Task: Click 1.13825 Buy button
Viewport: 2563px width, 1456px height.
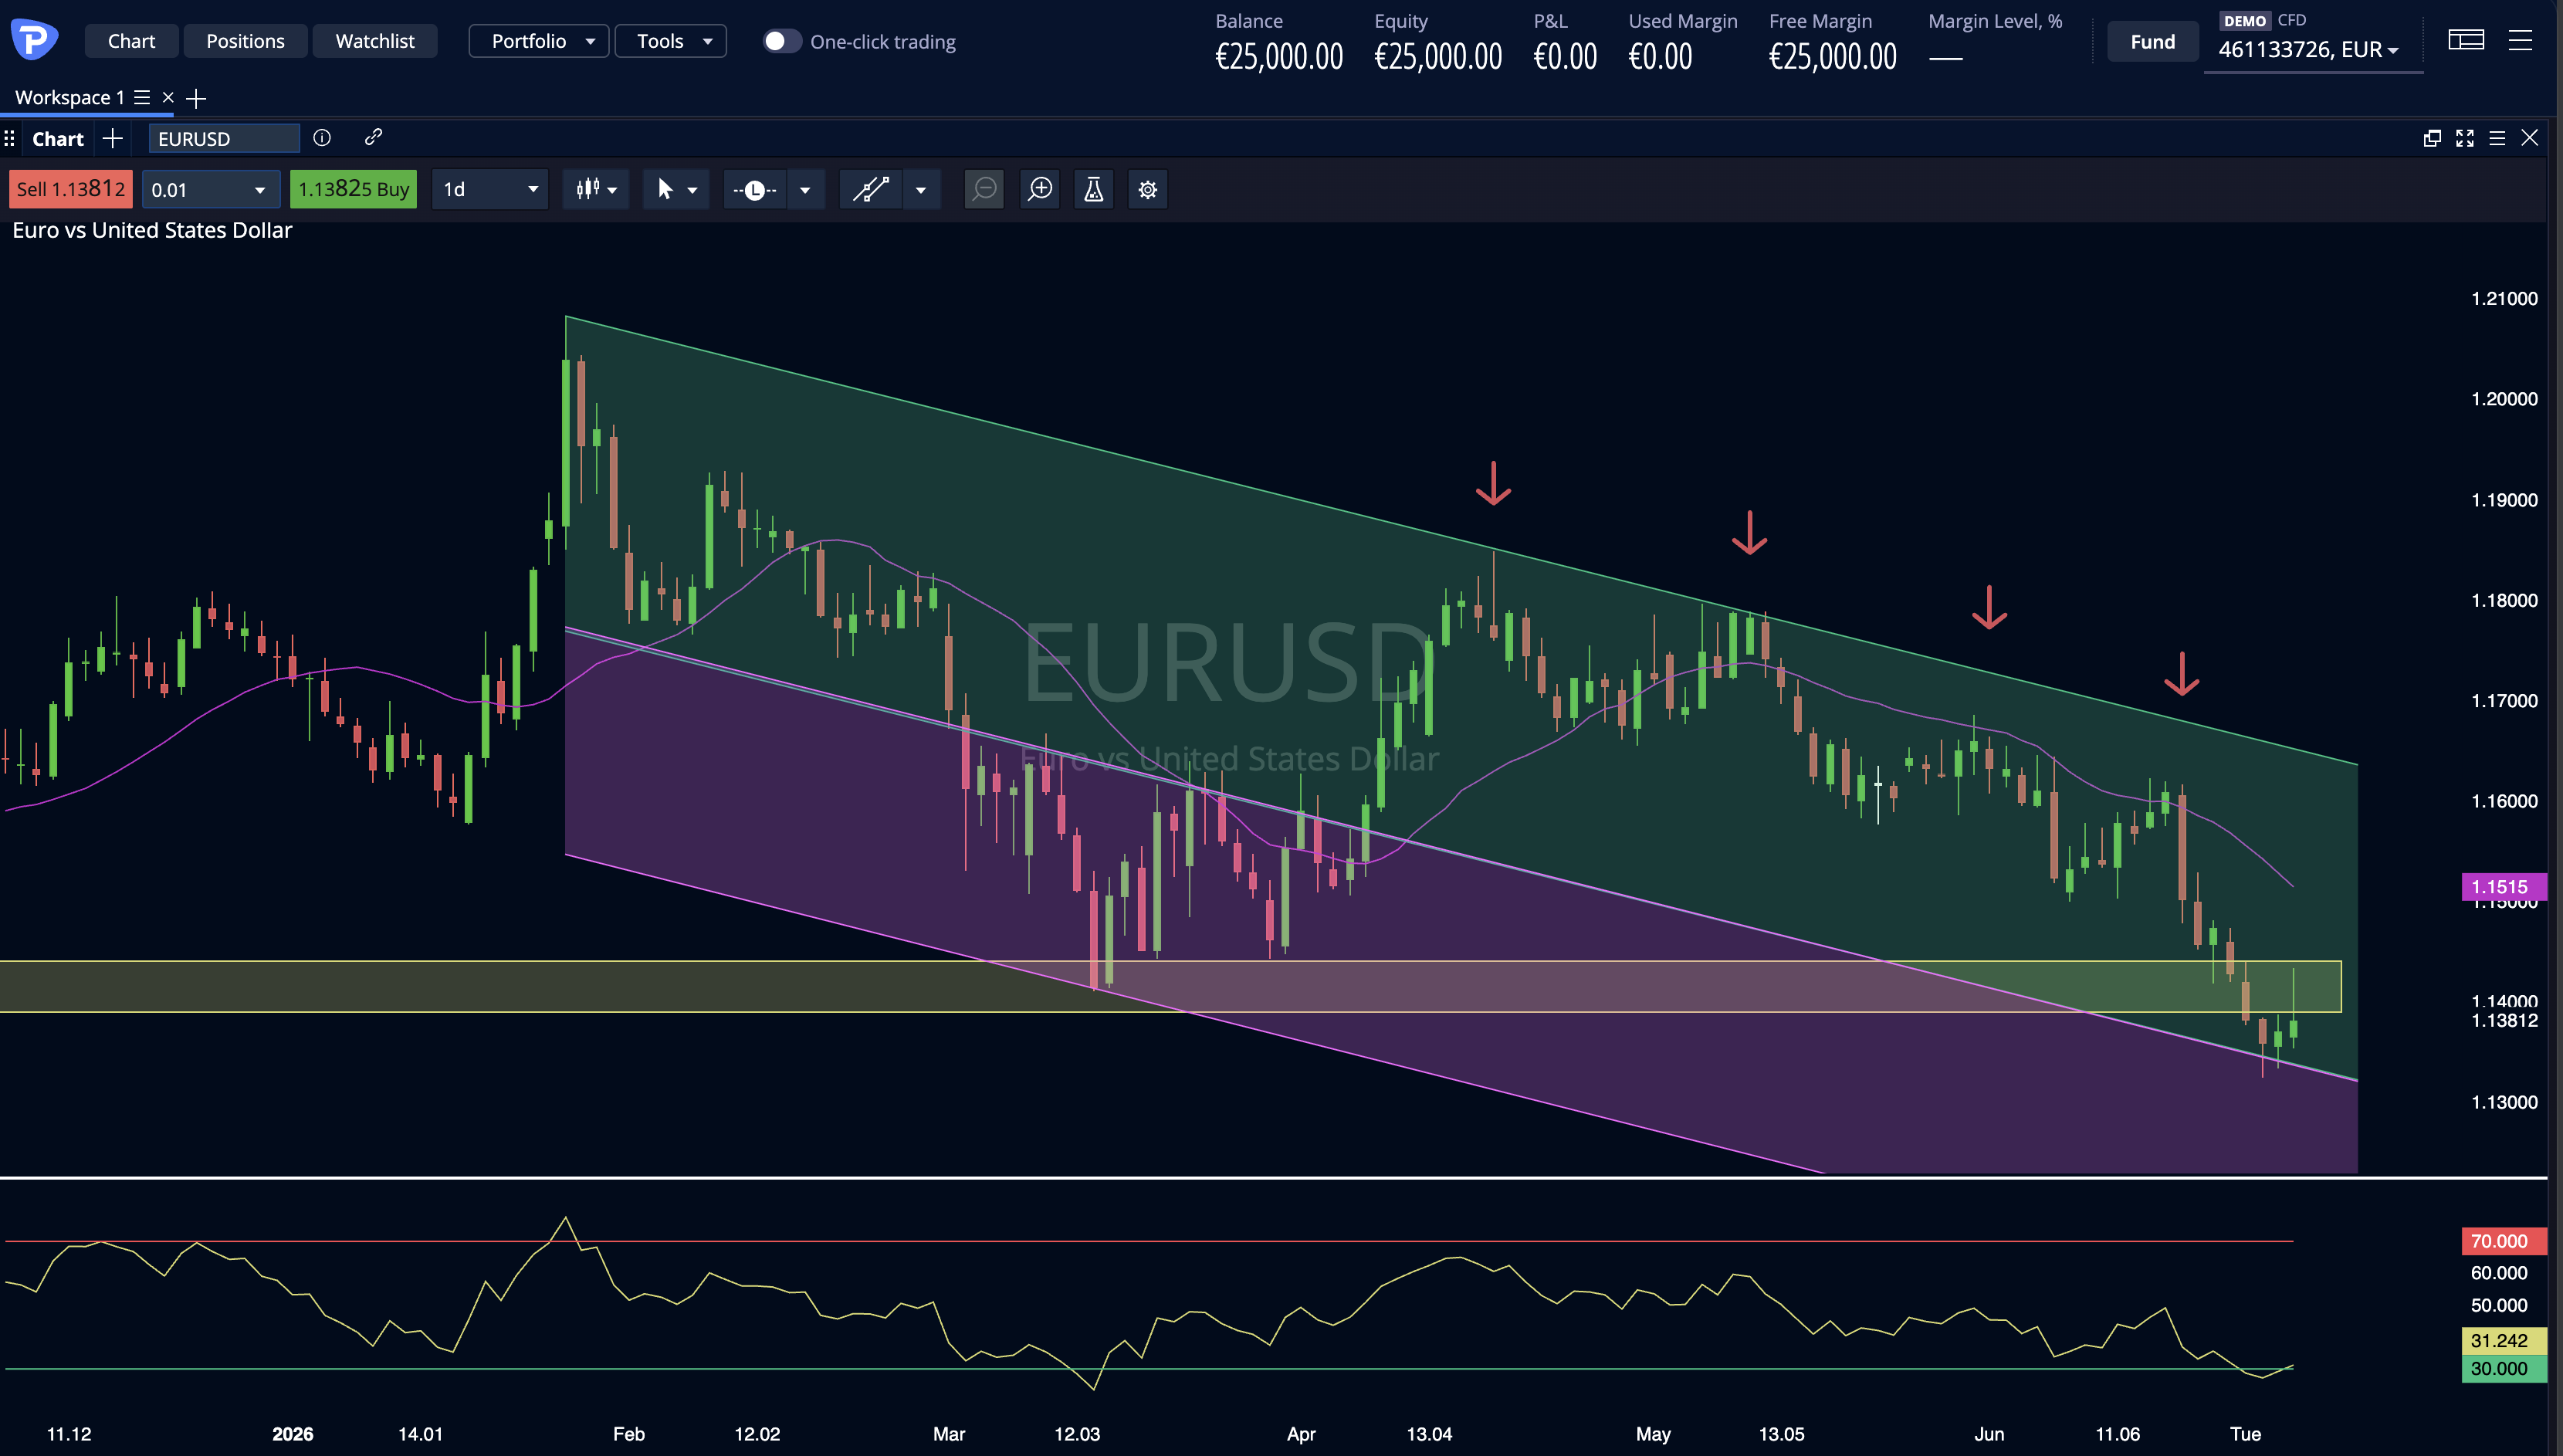Action: pos(353,189)
